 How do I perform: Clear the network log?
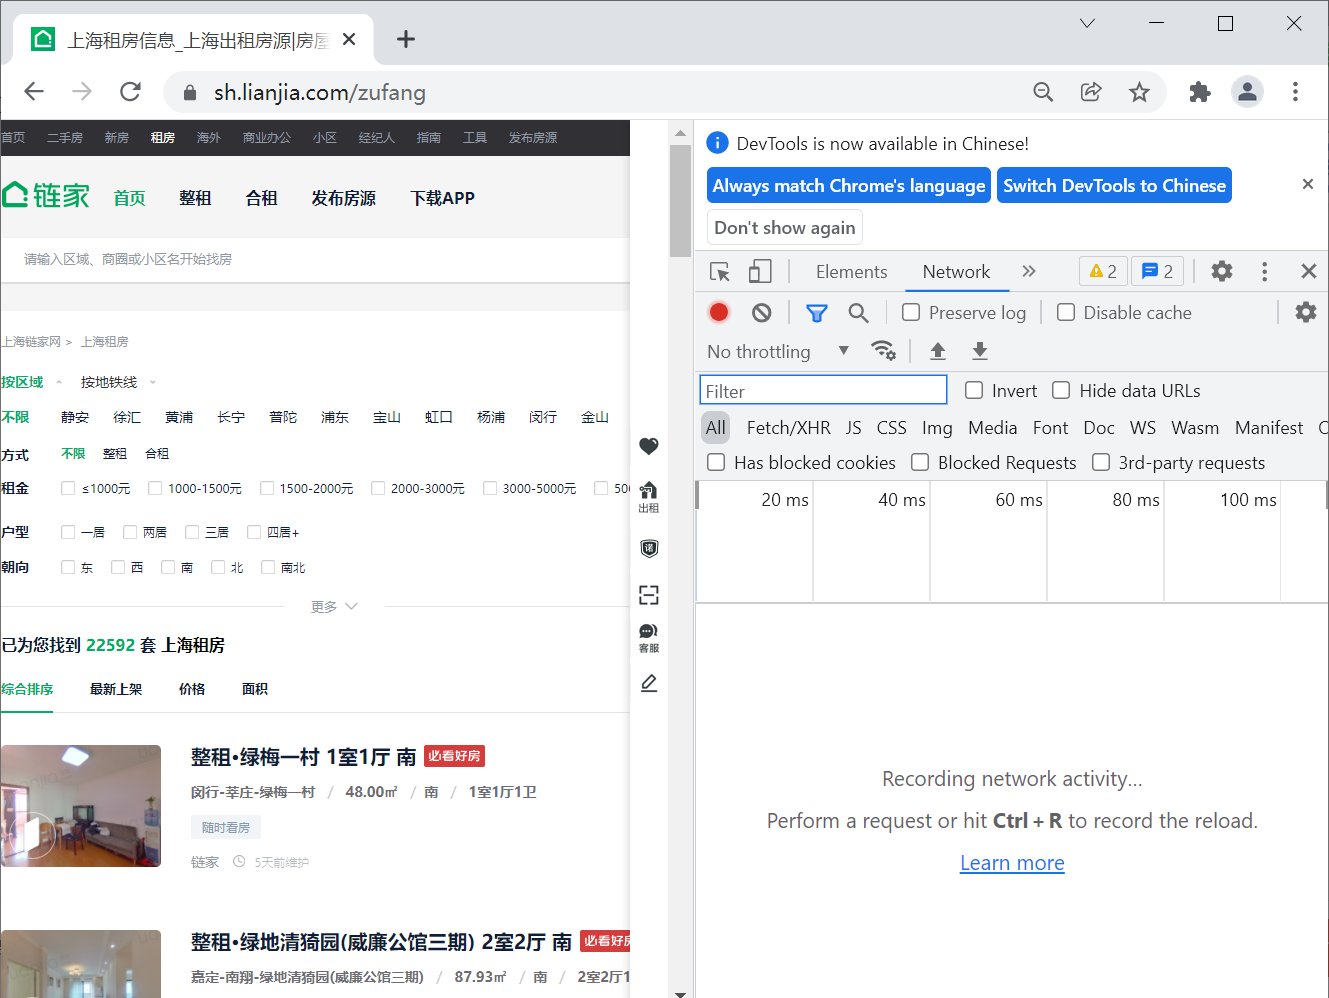[762, 312]
